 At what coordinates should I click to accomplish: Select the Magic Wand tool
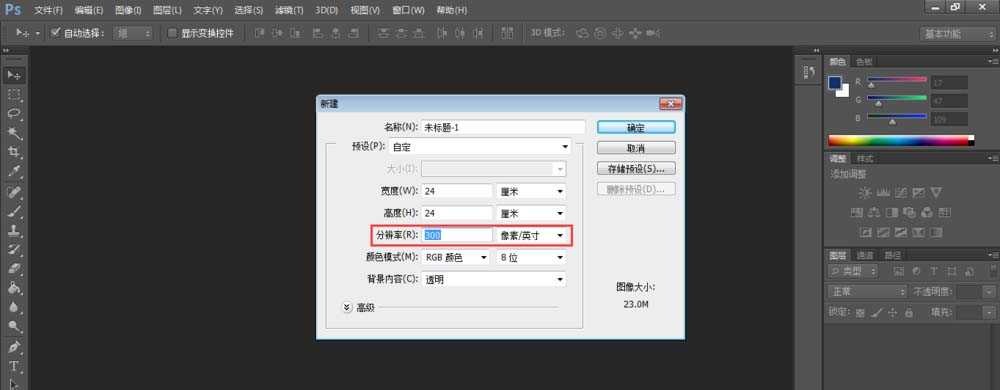(x=14, y=133)
